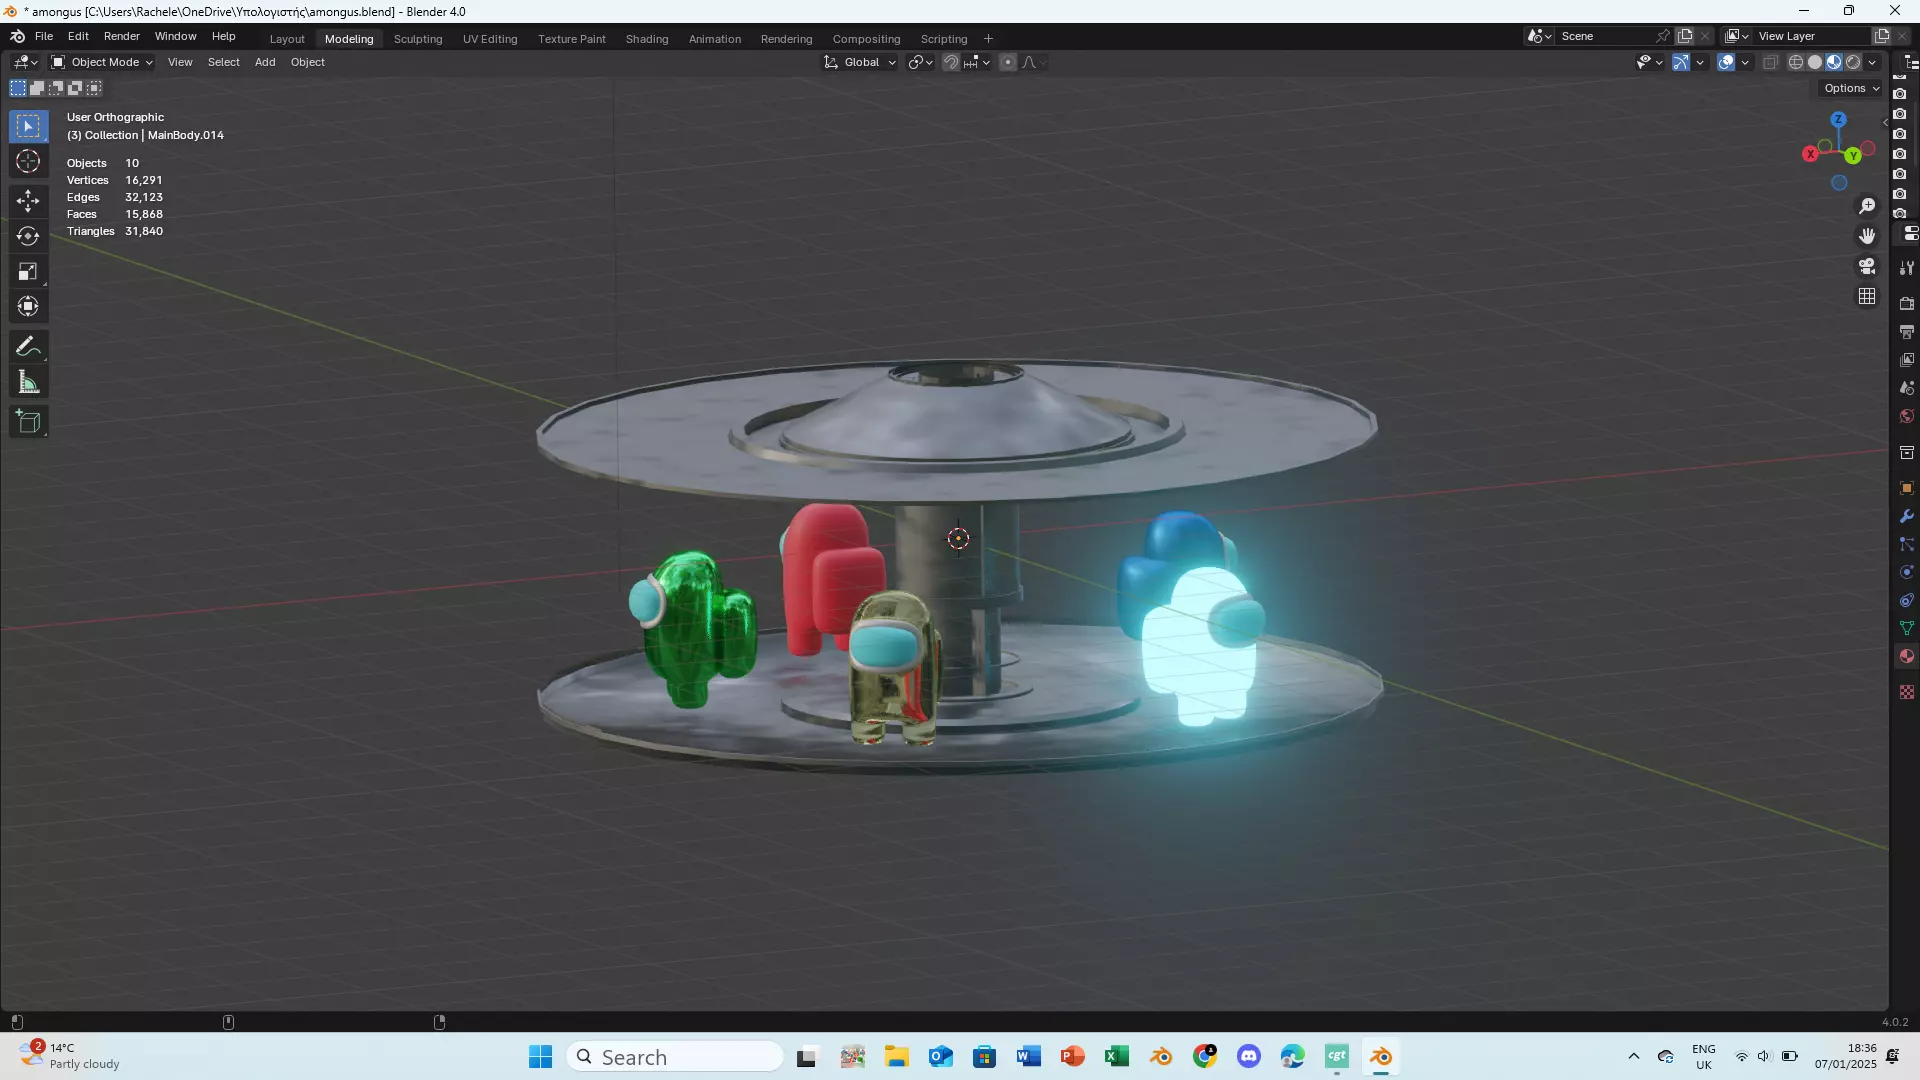Toggle the Snap magnet button
The width and height of the screenshot is (1920, 1080).
pos(951,62)
